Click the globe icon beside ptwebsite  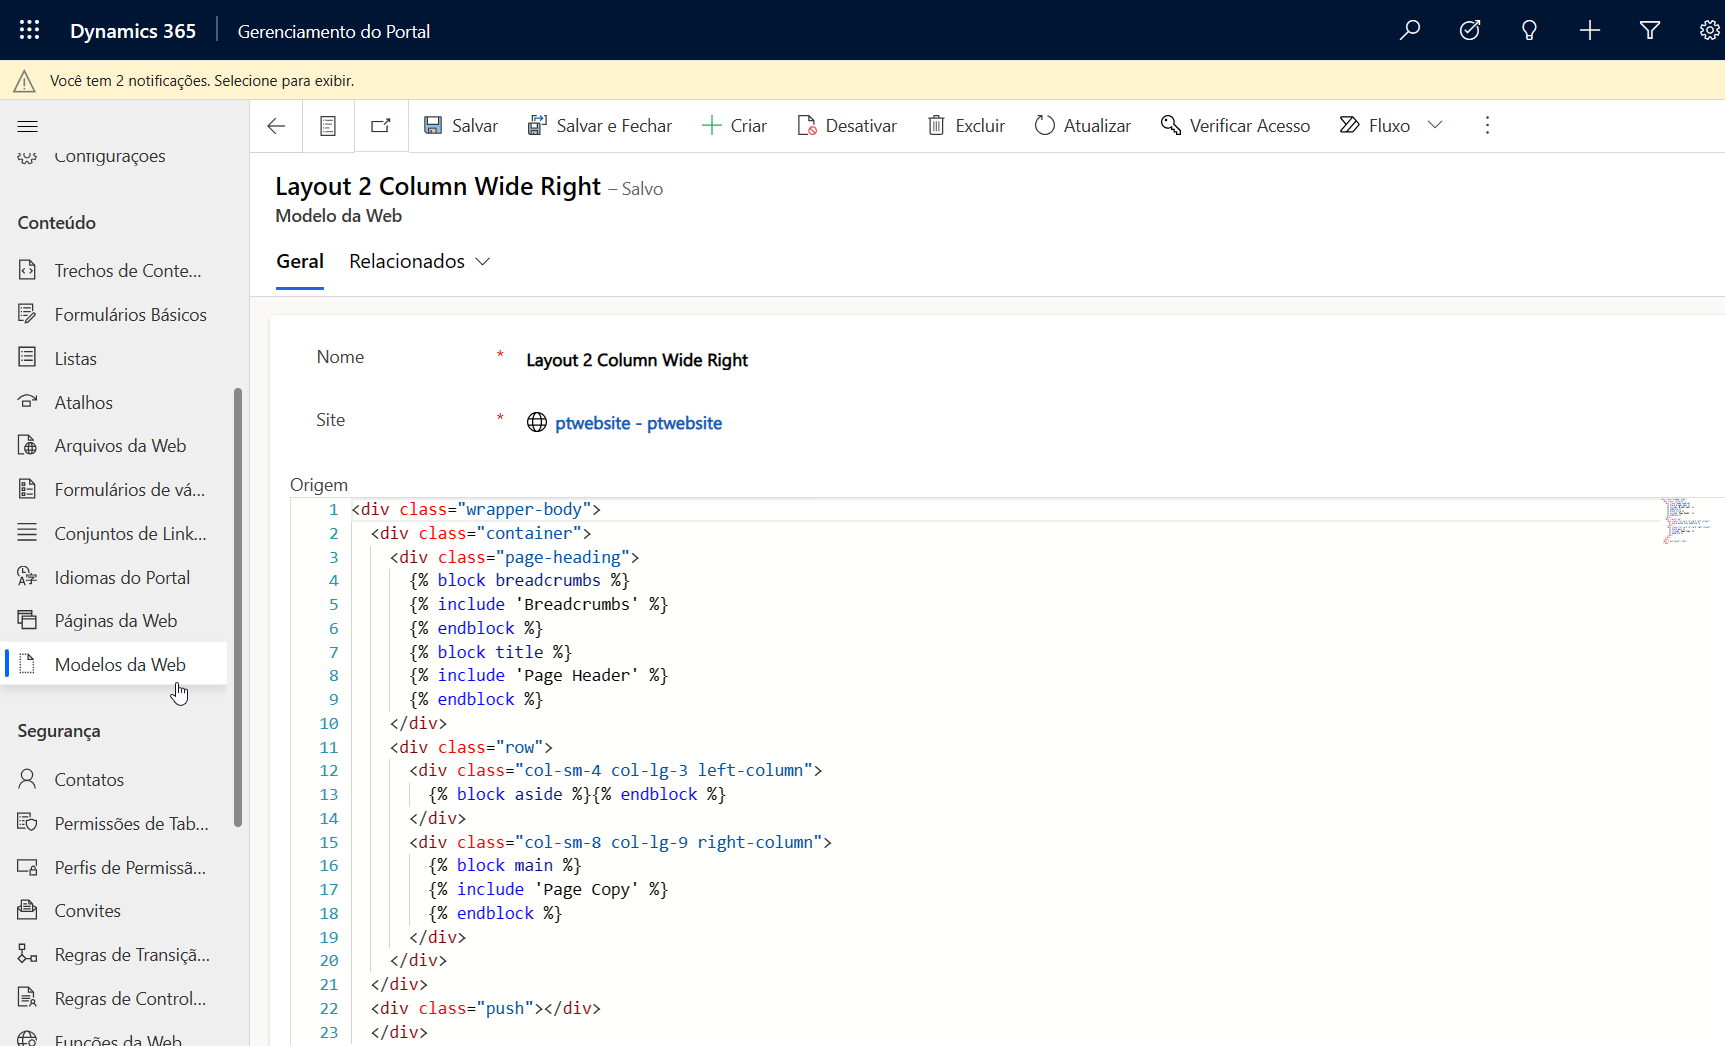tap(537, 423)
